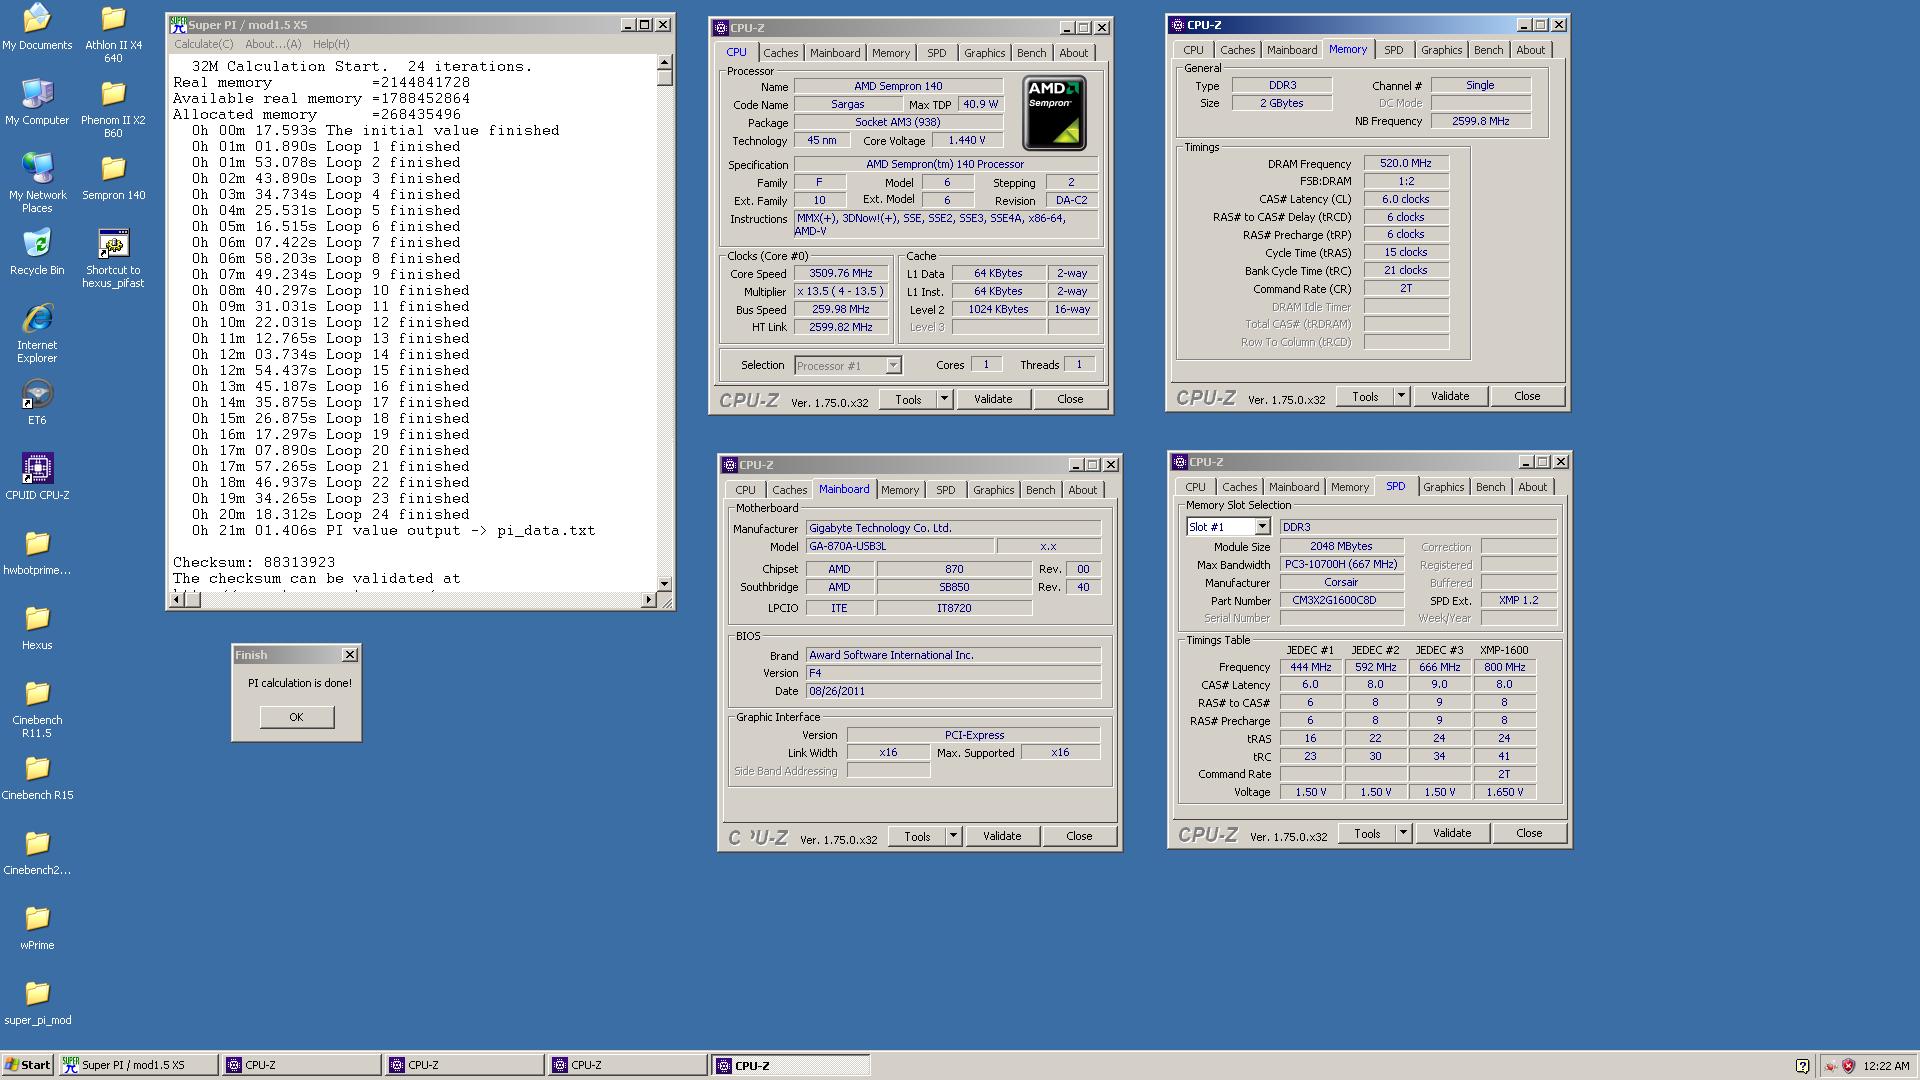Screen dimensions: 1920x1080
Task: Launch the ET6 shortcut
Action: [x=37, y=403]
